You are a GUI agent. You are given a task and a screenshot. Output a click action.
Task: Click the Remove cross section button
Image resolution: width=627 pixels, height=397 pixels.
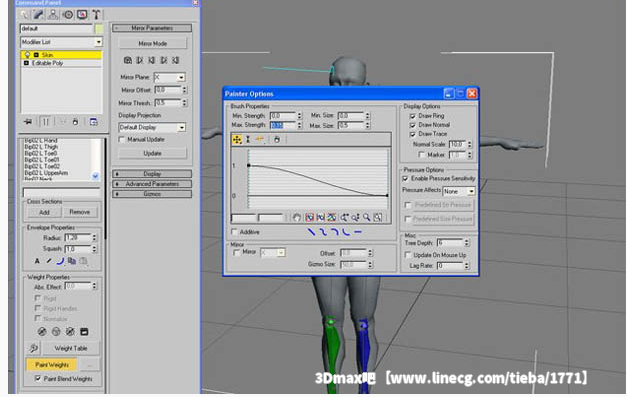pos(80,212)
